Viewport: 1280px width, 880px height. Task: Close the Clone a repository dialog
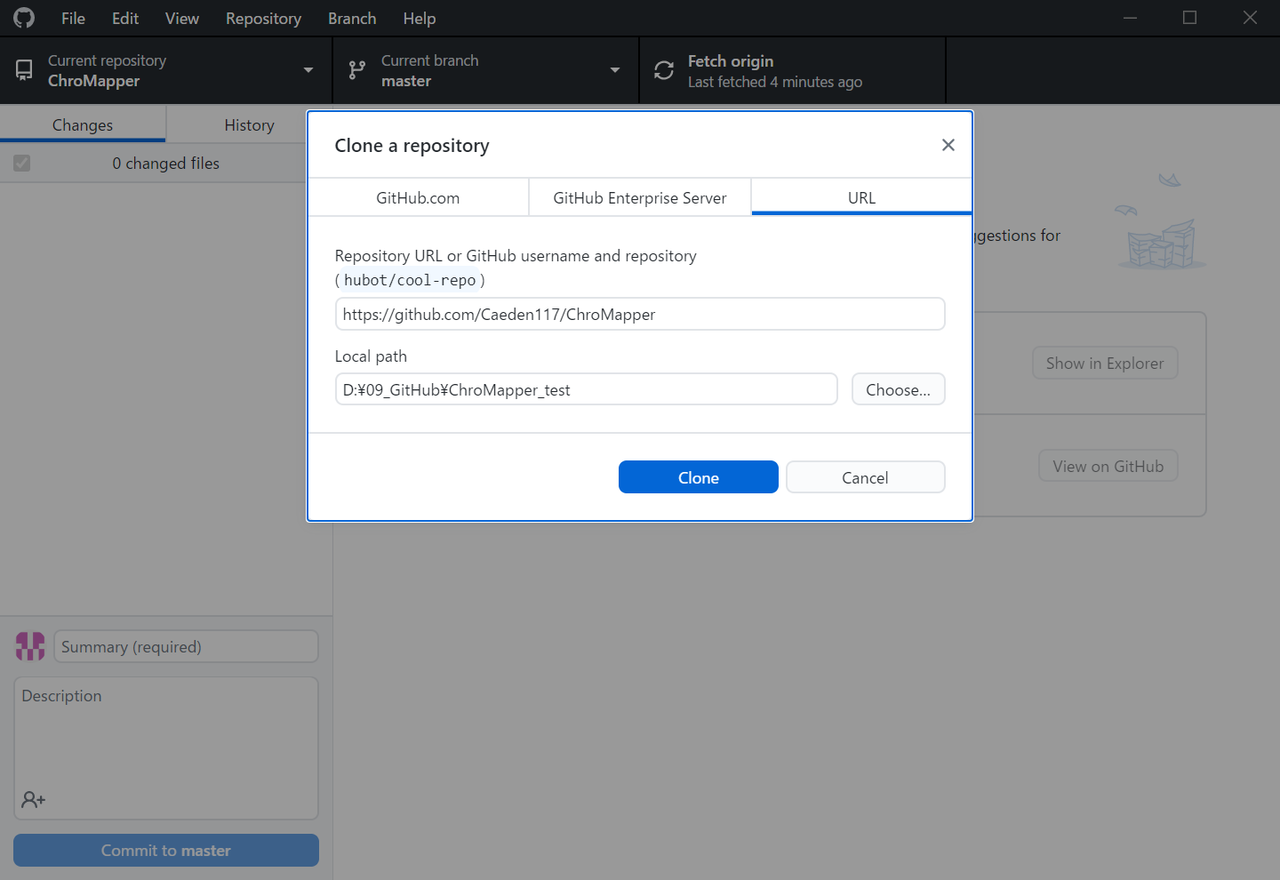click(948, 145)
